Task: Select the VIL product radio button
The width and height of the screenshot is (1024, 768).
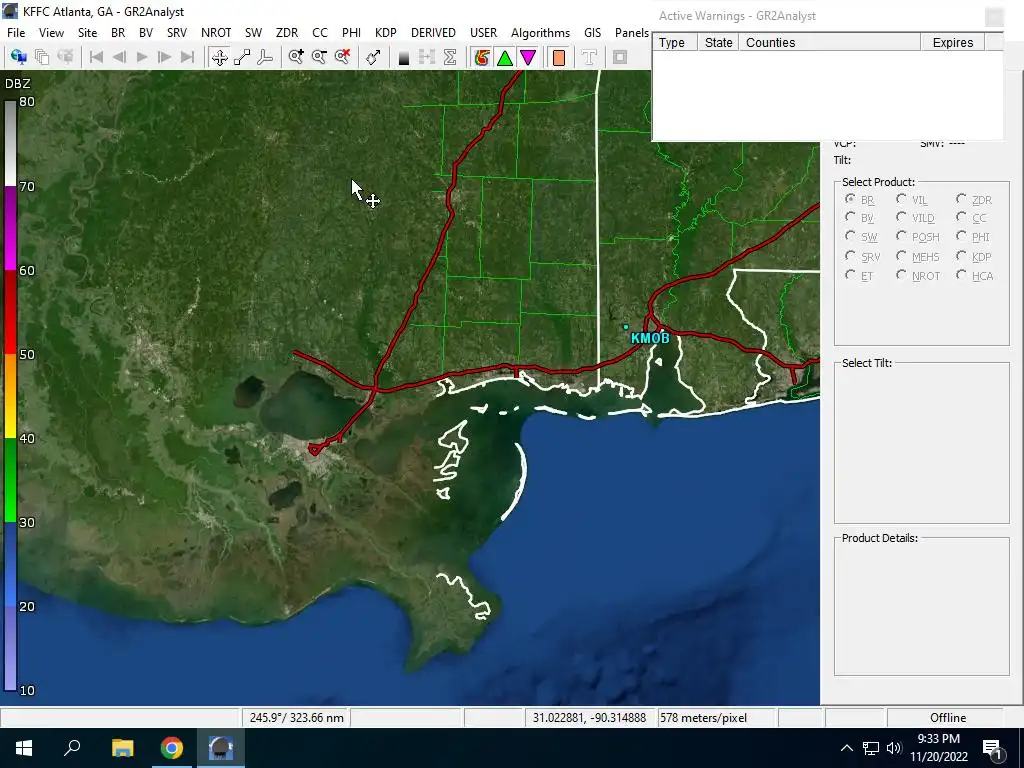Action: [901, 199]
